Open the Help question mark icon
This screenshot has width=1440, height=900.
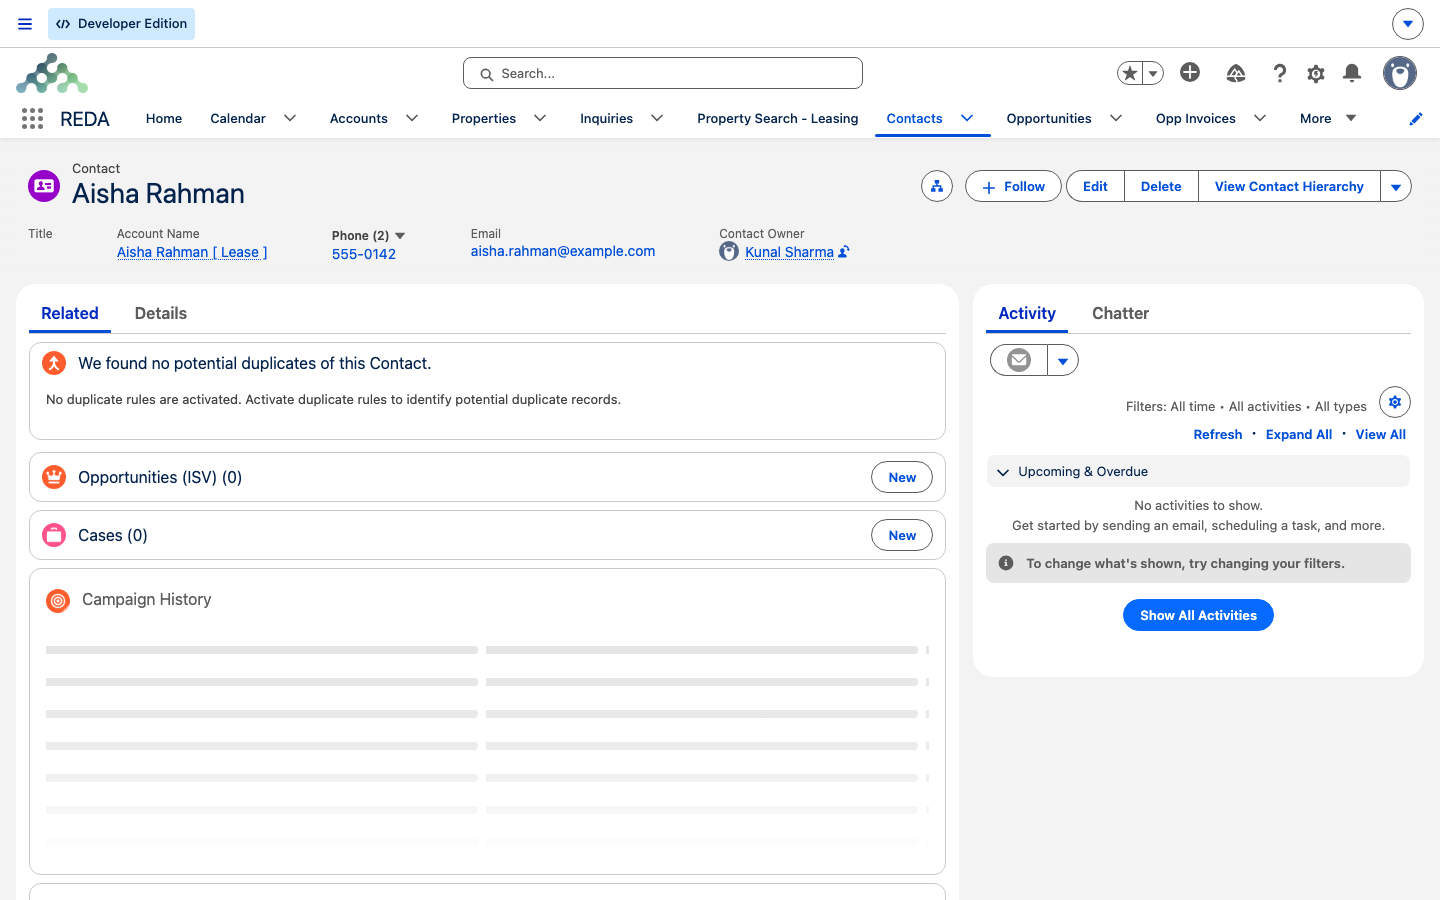point(1279,73)
